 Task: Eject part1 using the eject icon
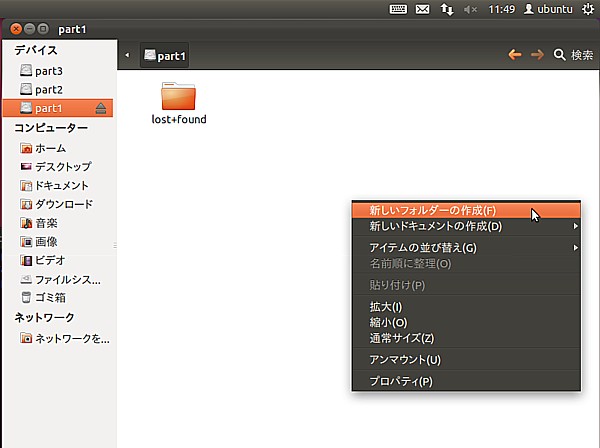point(101,108)
